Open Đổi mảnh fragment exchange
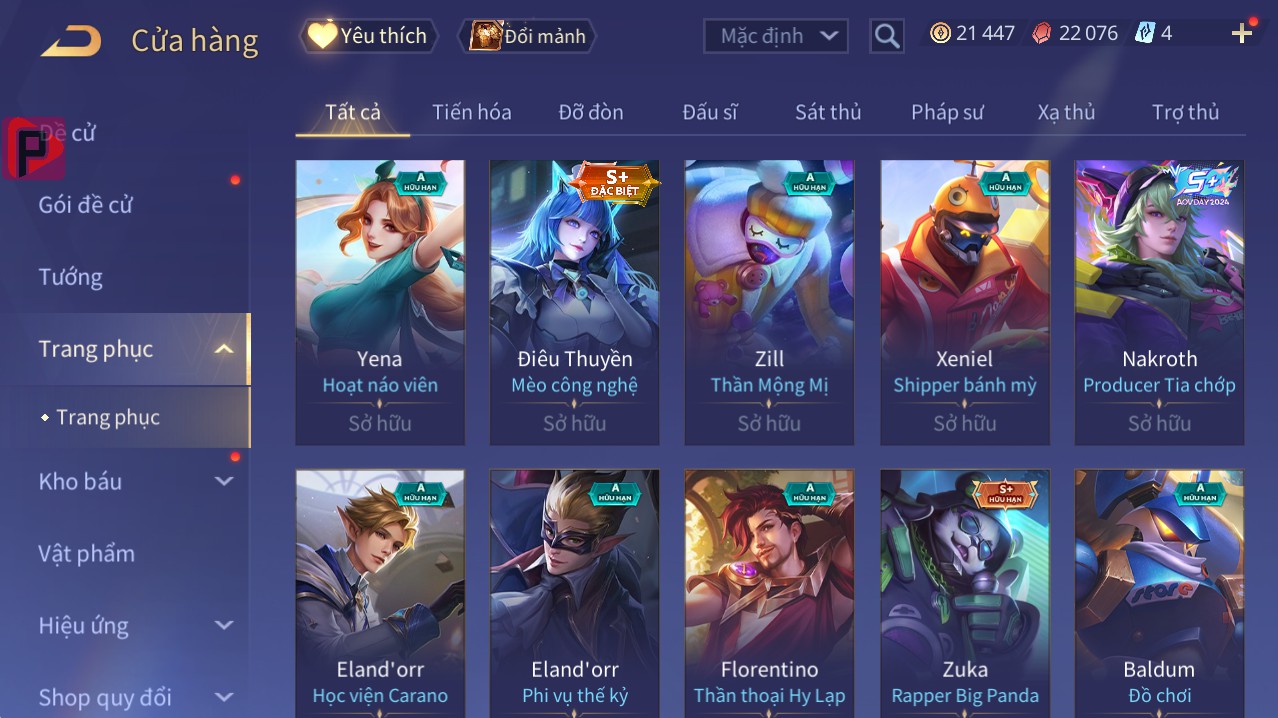This screenshot has height=718, width=1278. (x=527, y=37)
